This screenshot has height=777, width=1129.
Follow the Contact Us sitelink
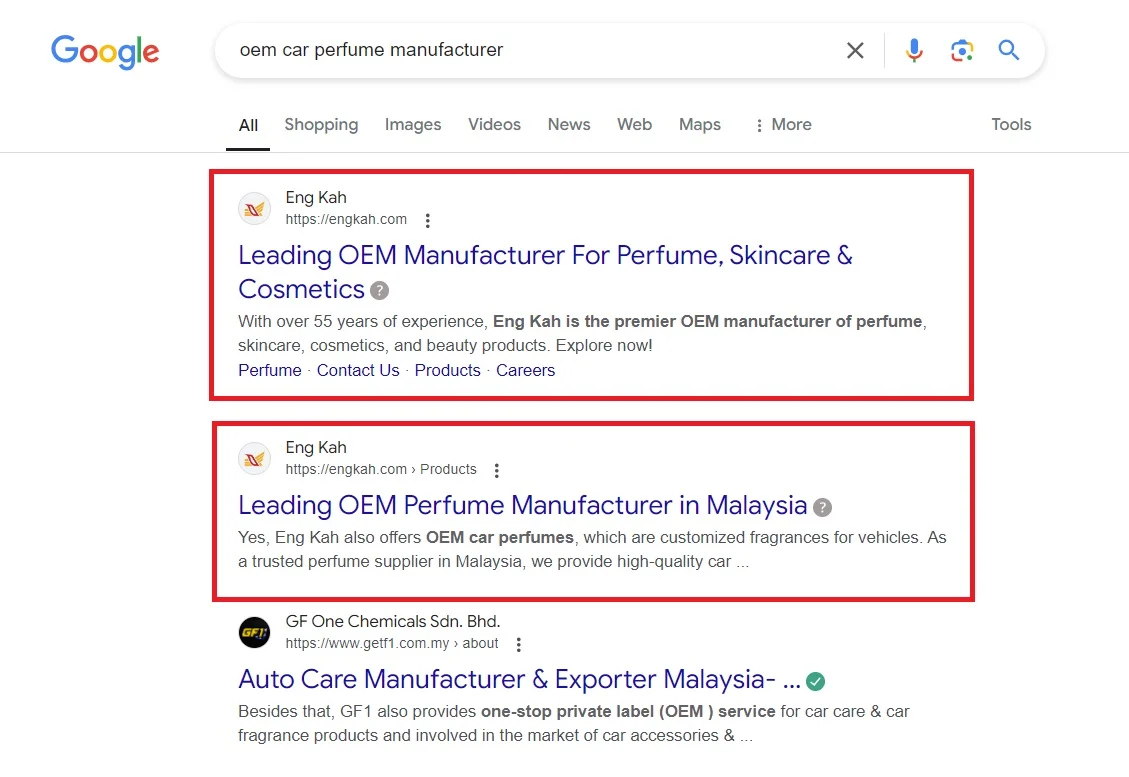point(358,370)
